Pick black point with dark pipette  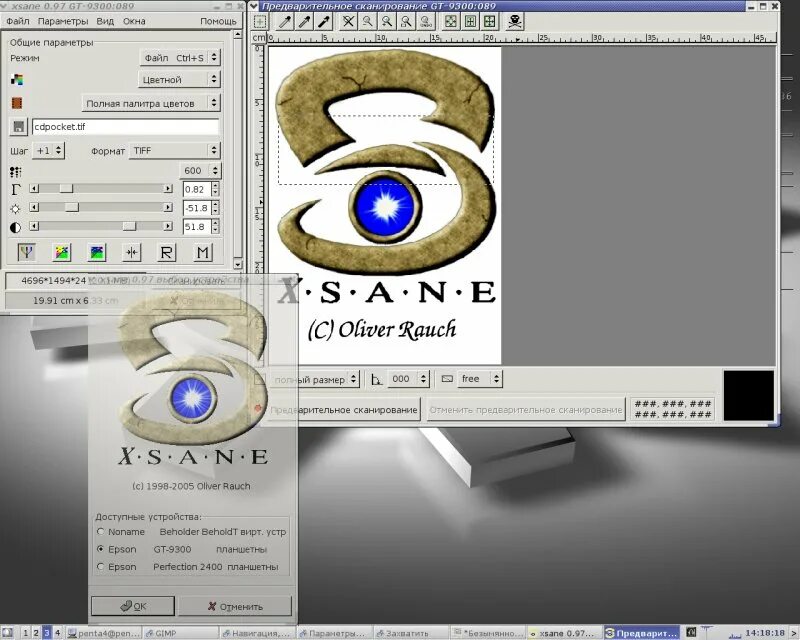click(323, 21)
